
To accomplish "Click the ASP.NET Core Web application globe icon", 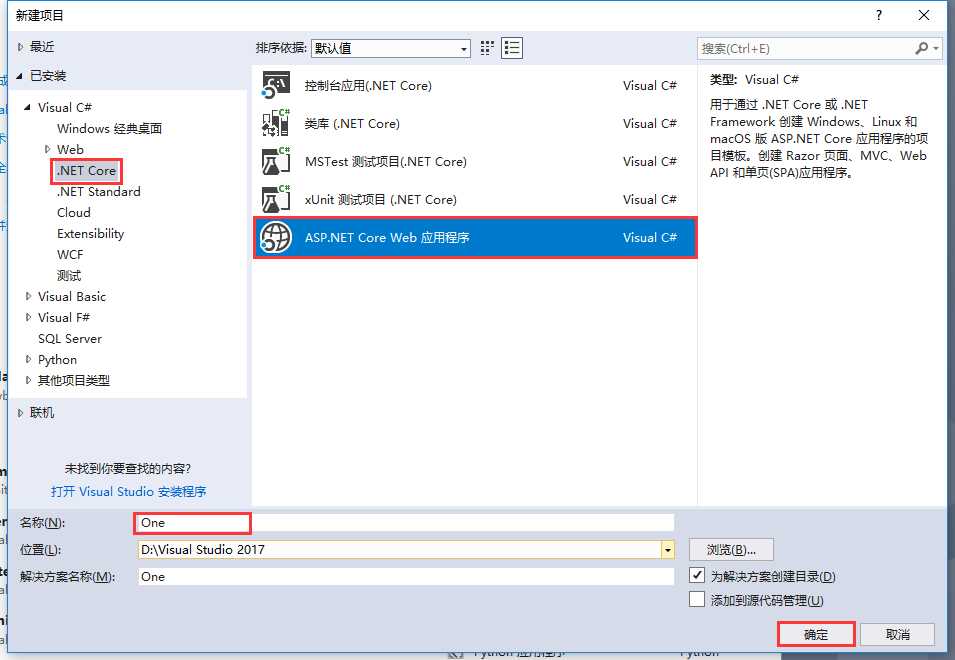I will 276,237.
